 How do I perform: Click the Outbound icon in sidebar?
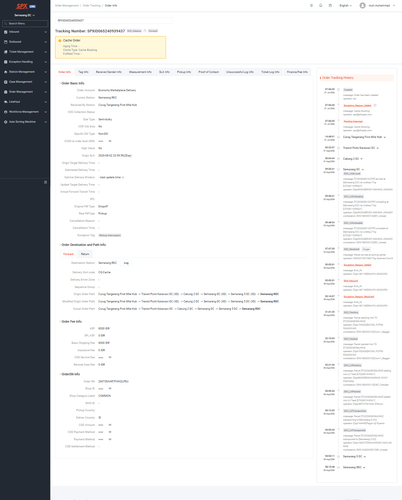(x=6, y=42)
